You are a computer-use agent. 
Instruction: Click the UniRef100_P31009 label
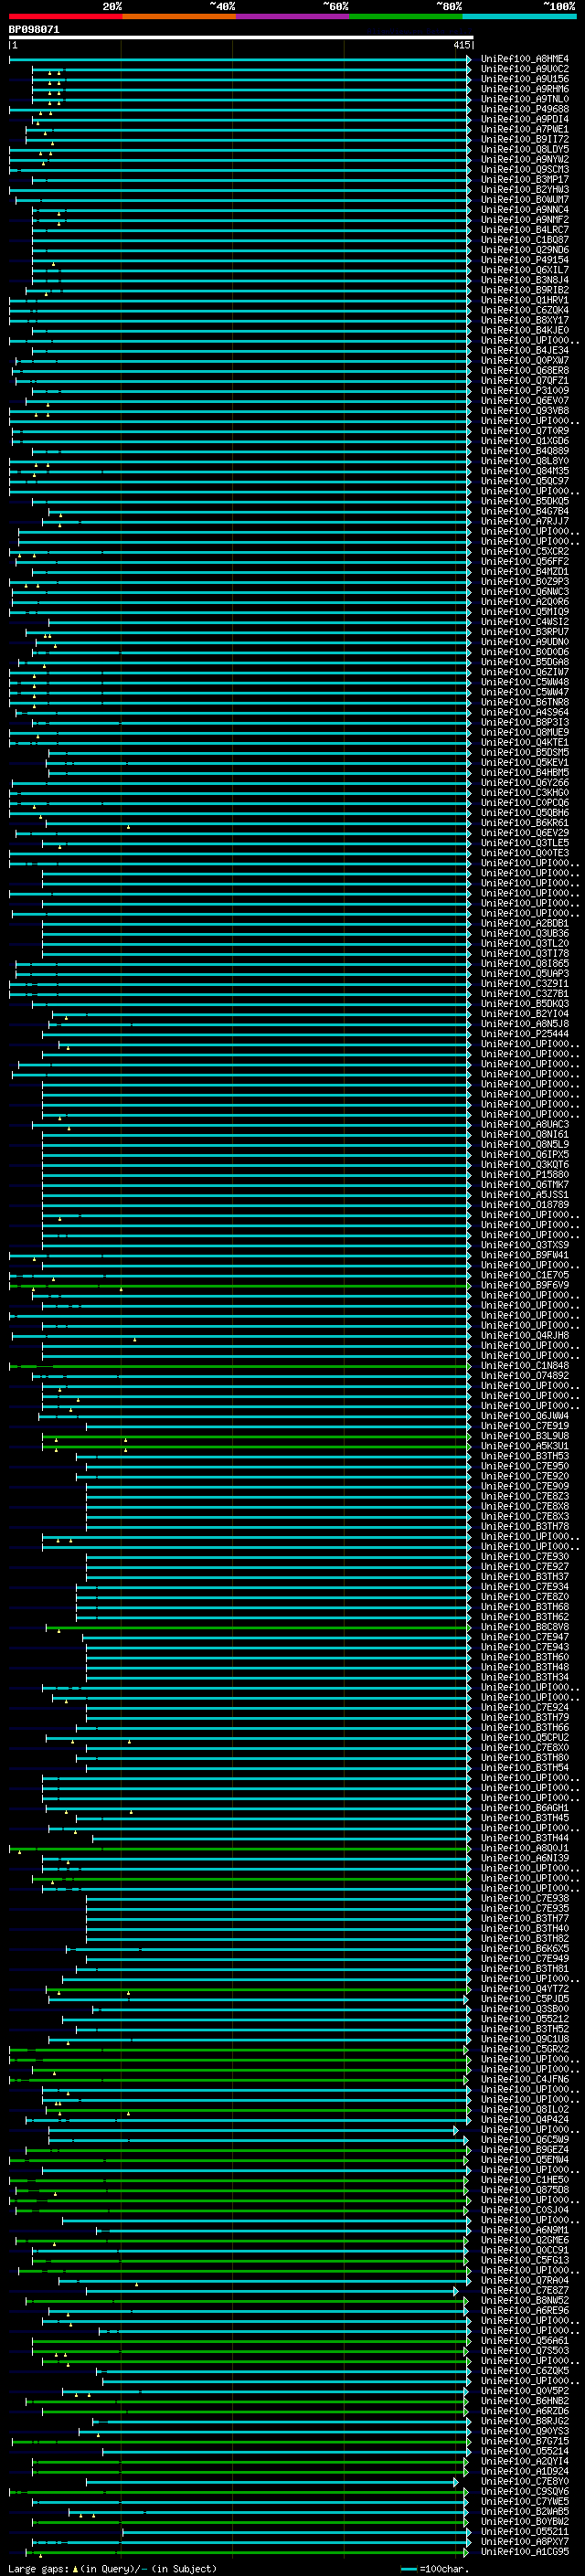tap(525, 391)
